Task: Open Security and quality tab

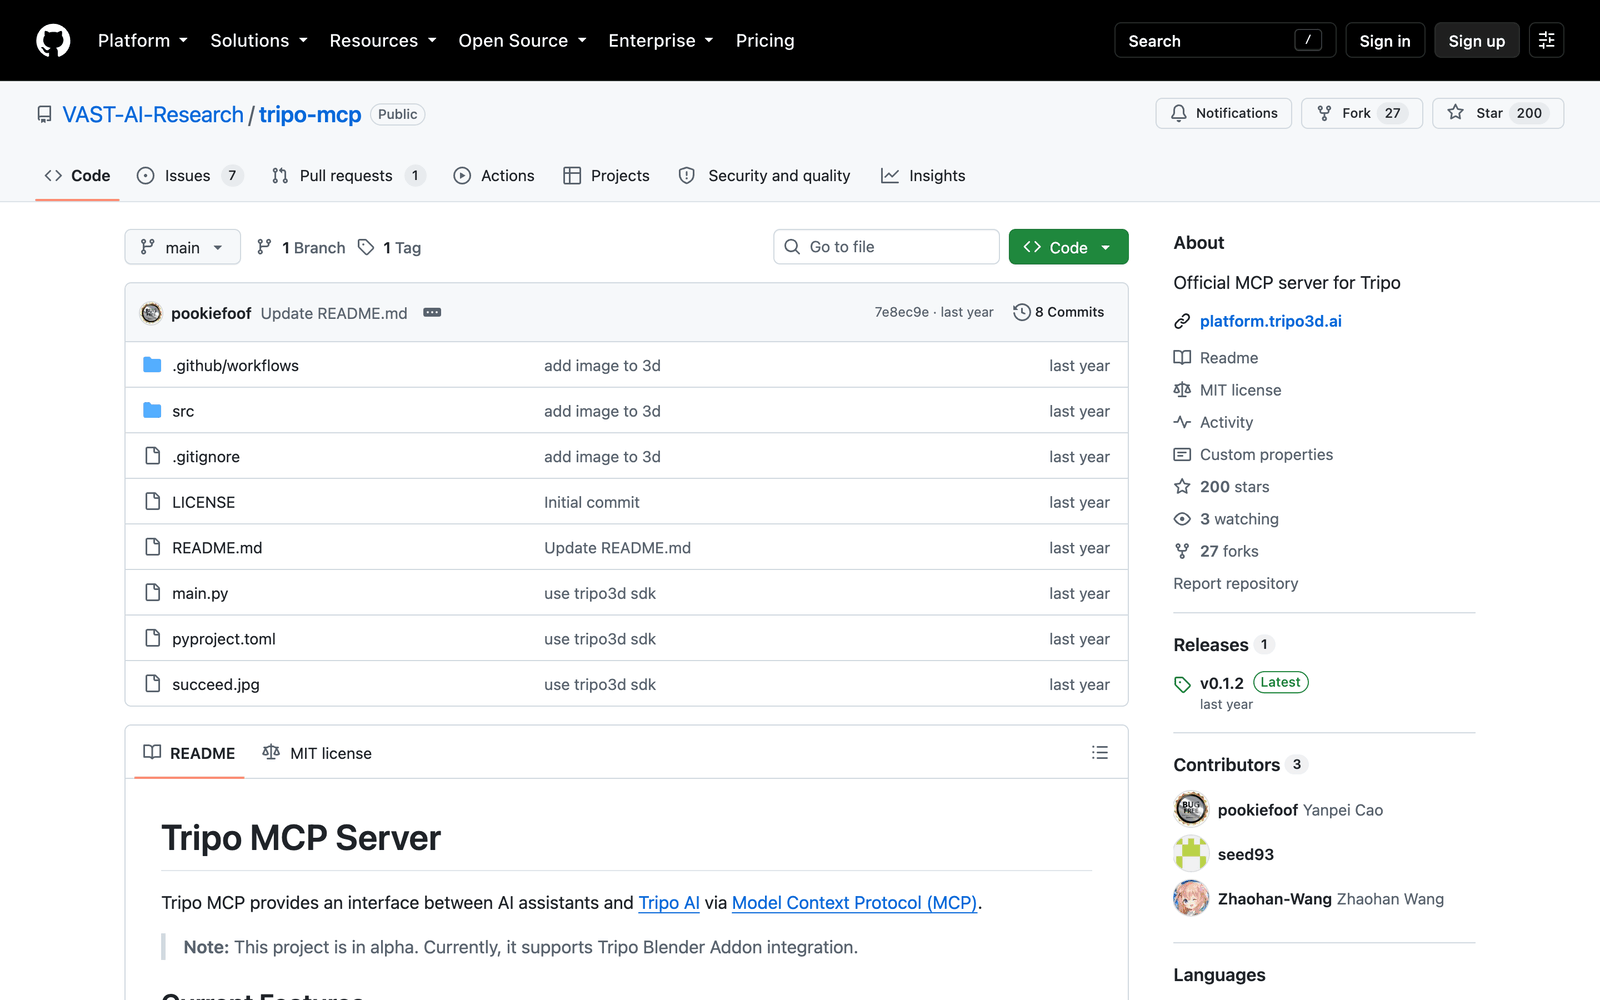Action: tap(764, 176)
